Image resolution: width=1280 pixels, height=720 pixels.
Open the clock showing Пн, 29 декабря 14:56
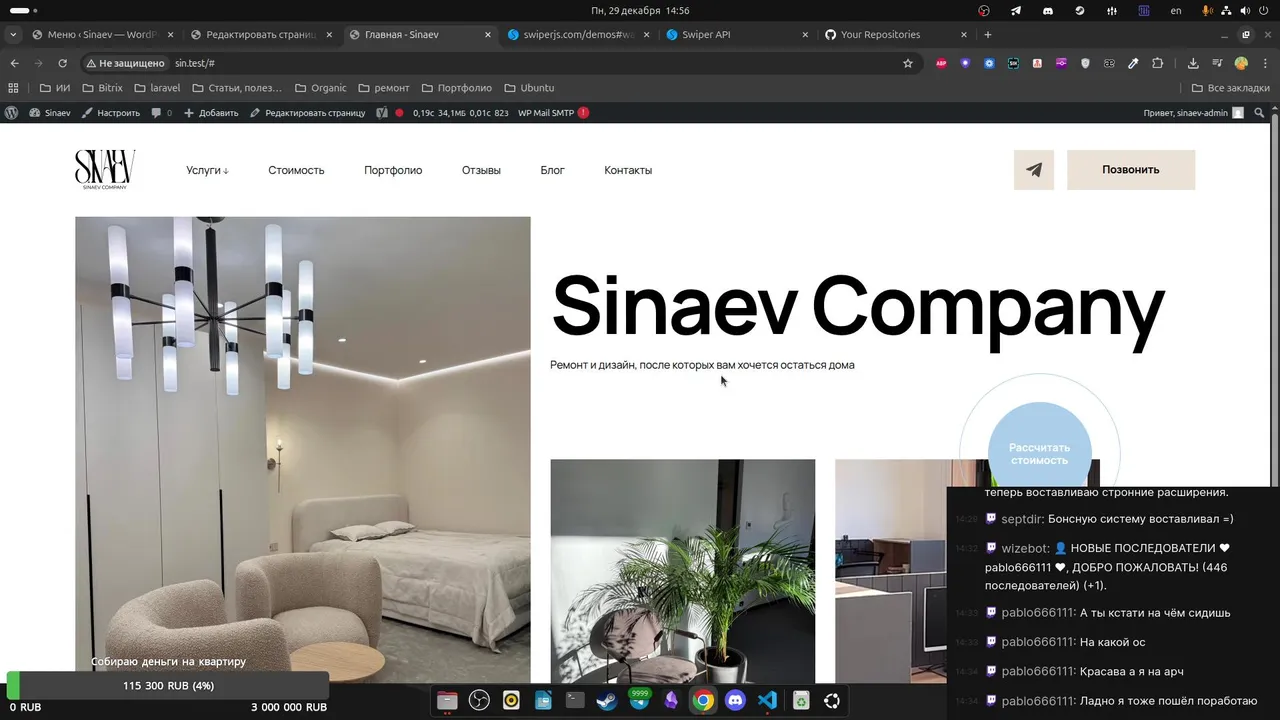point(640,10)
